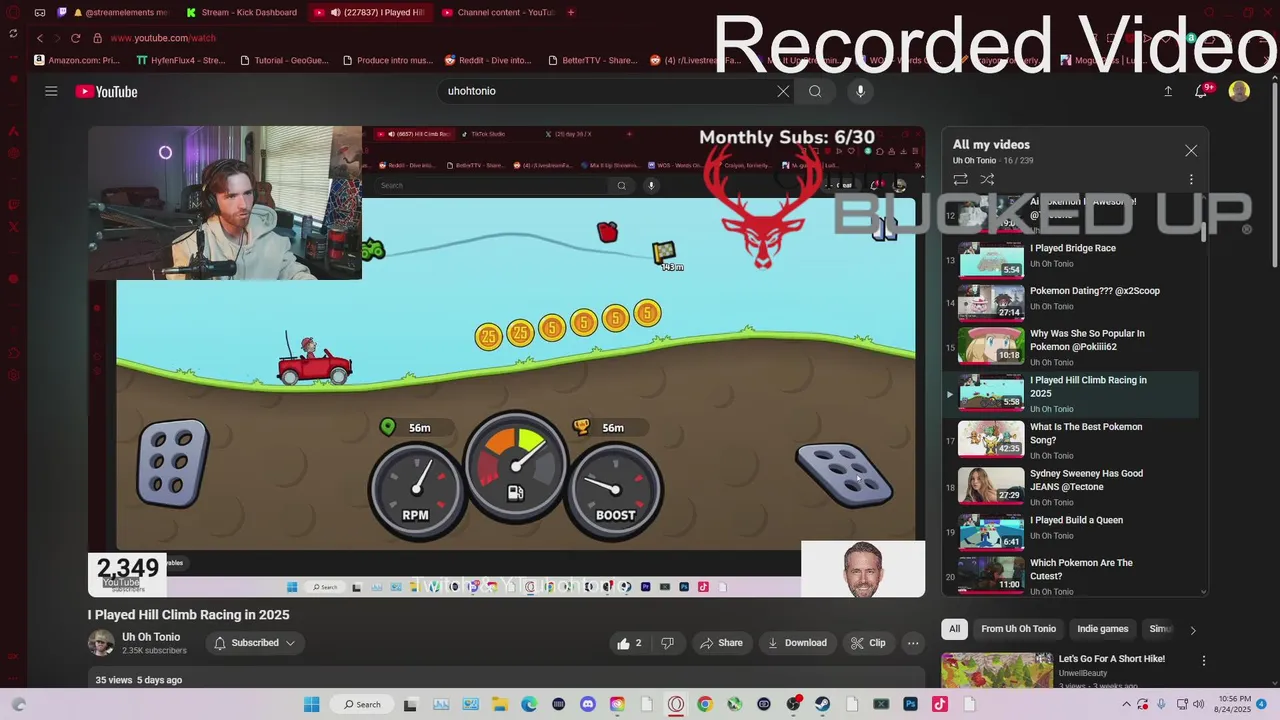Open Let's Go For A Short Hike recommendation
This screenshot has height=720, width=1280.
[x=1111, y=659]
